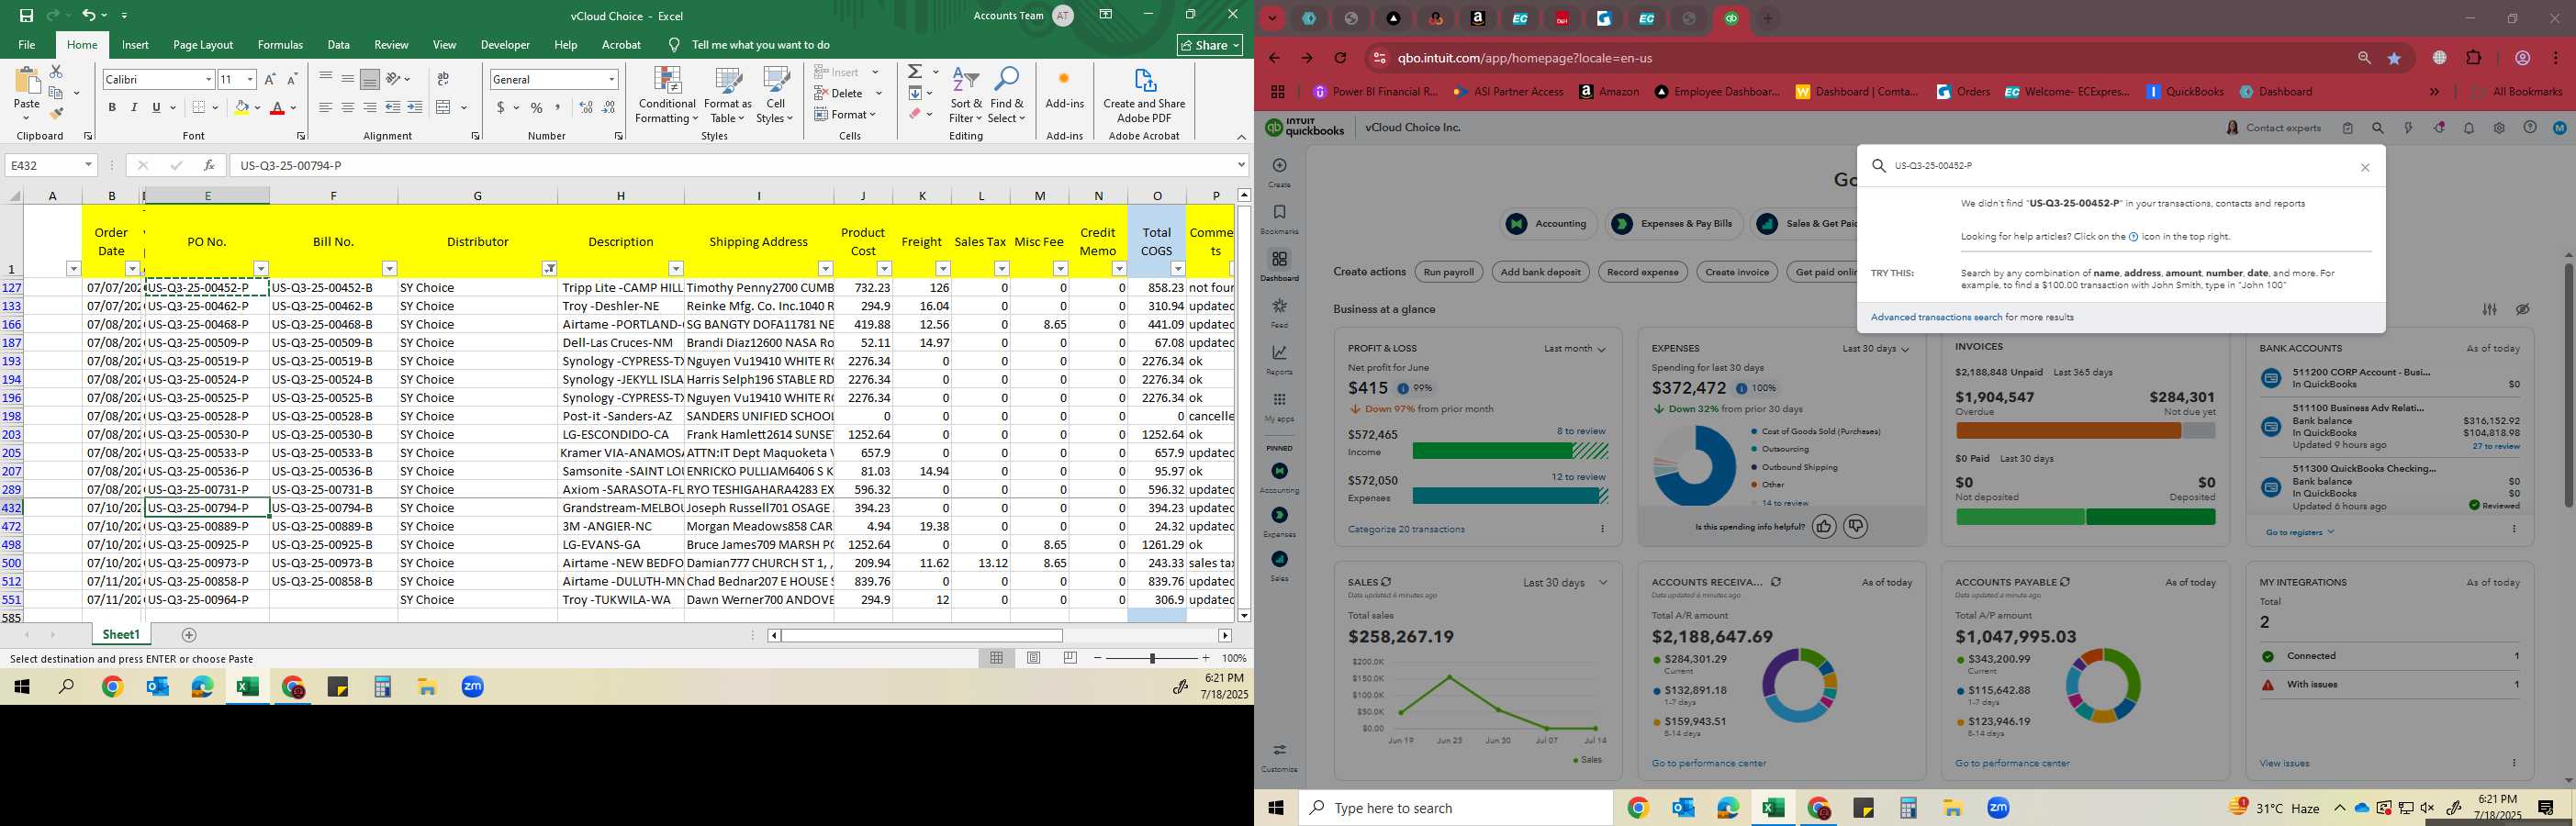
Task: Open Last month dropdown in Profit & Loss
Action: pyautogui.click(x=1574, y=349)
